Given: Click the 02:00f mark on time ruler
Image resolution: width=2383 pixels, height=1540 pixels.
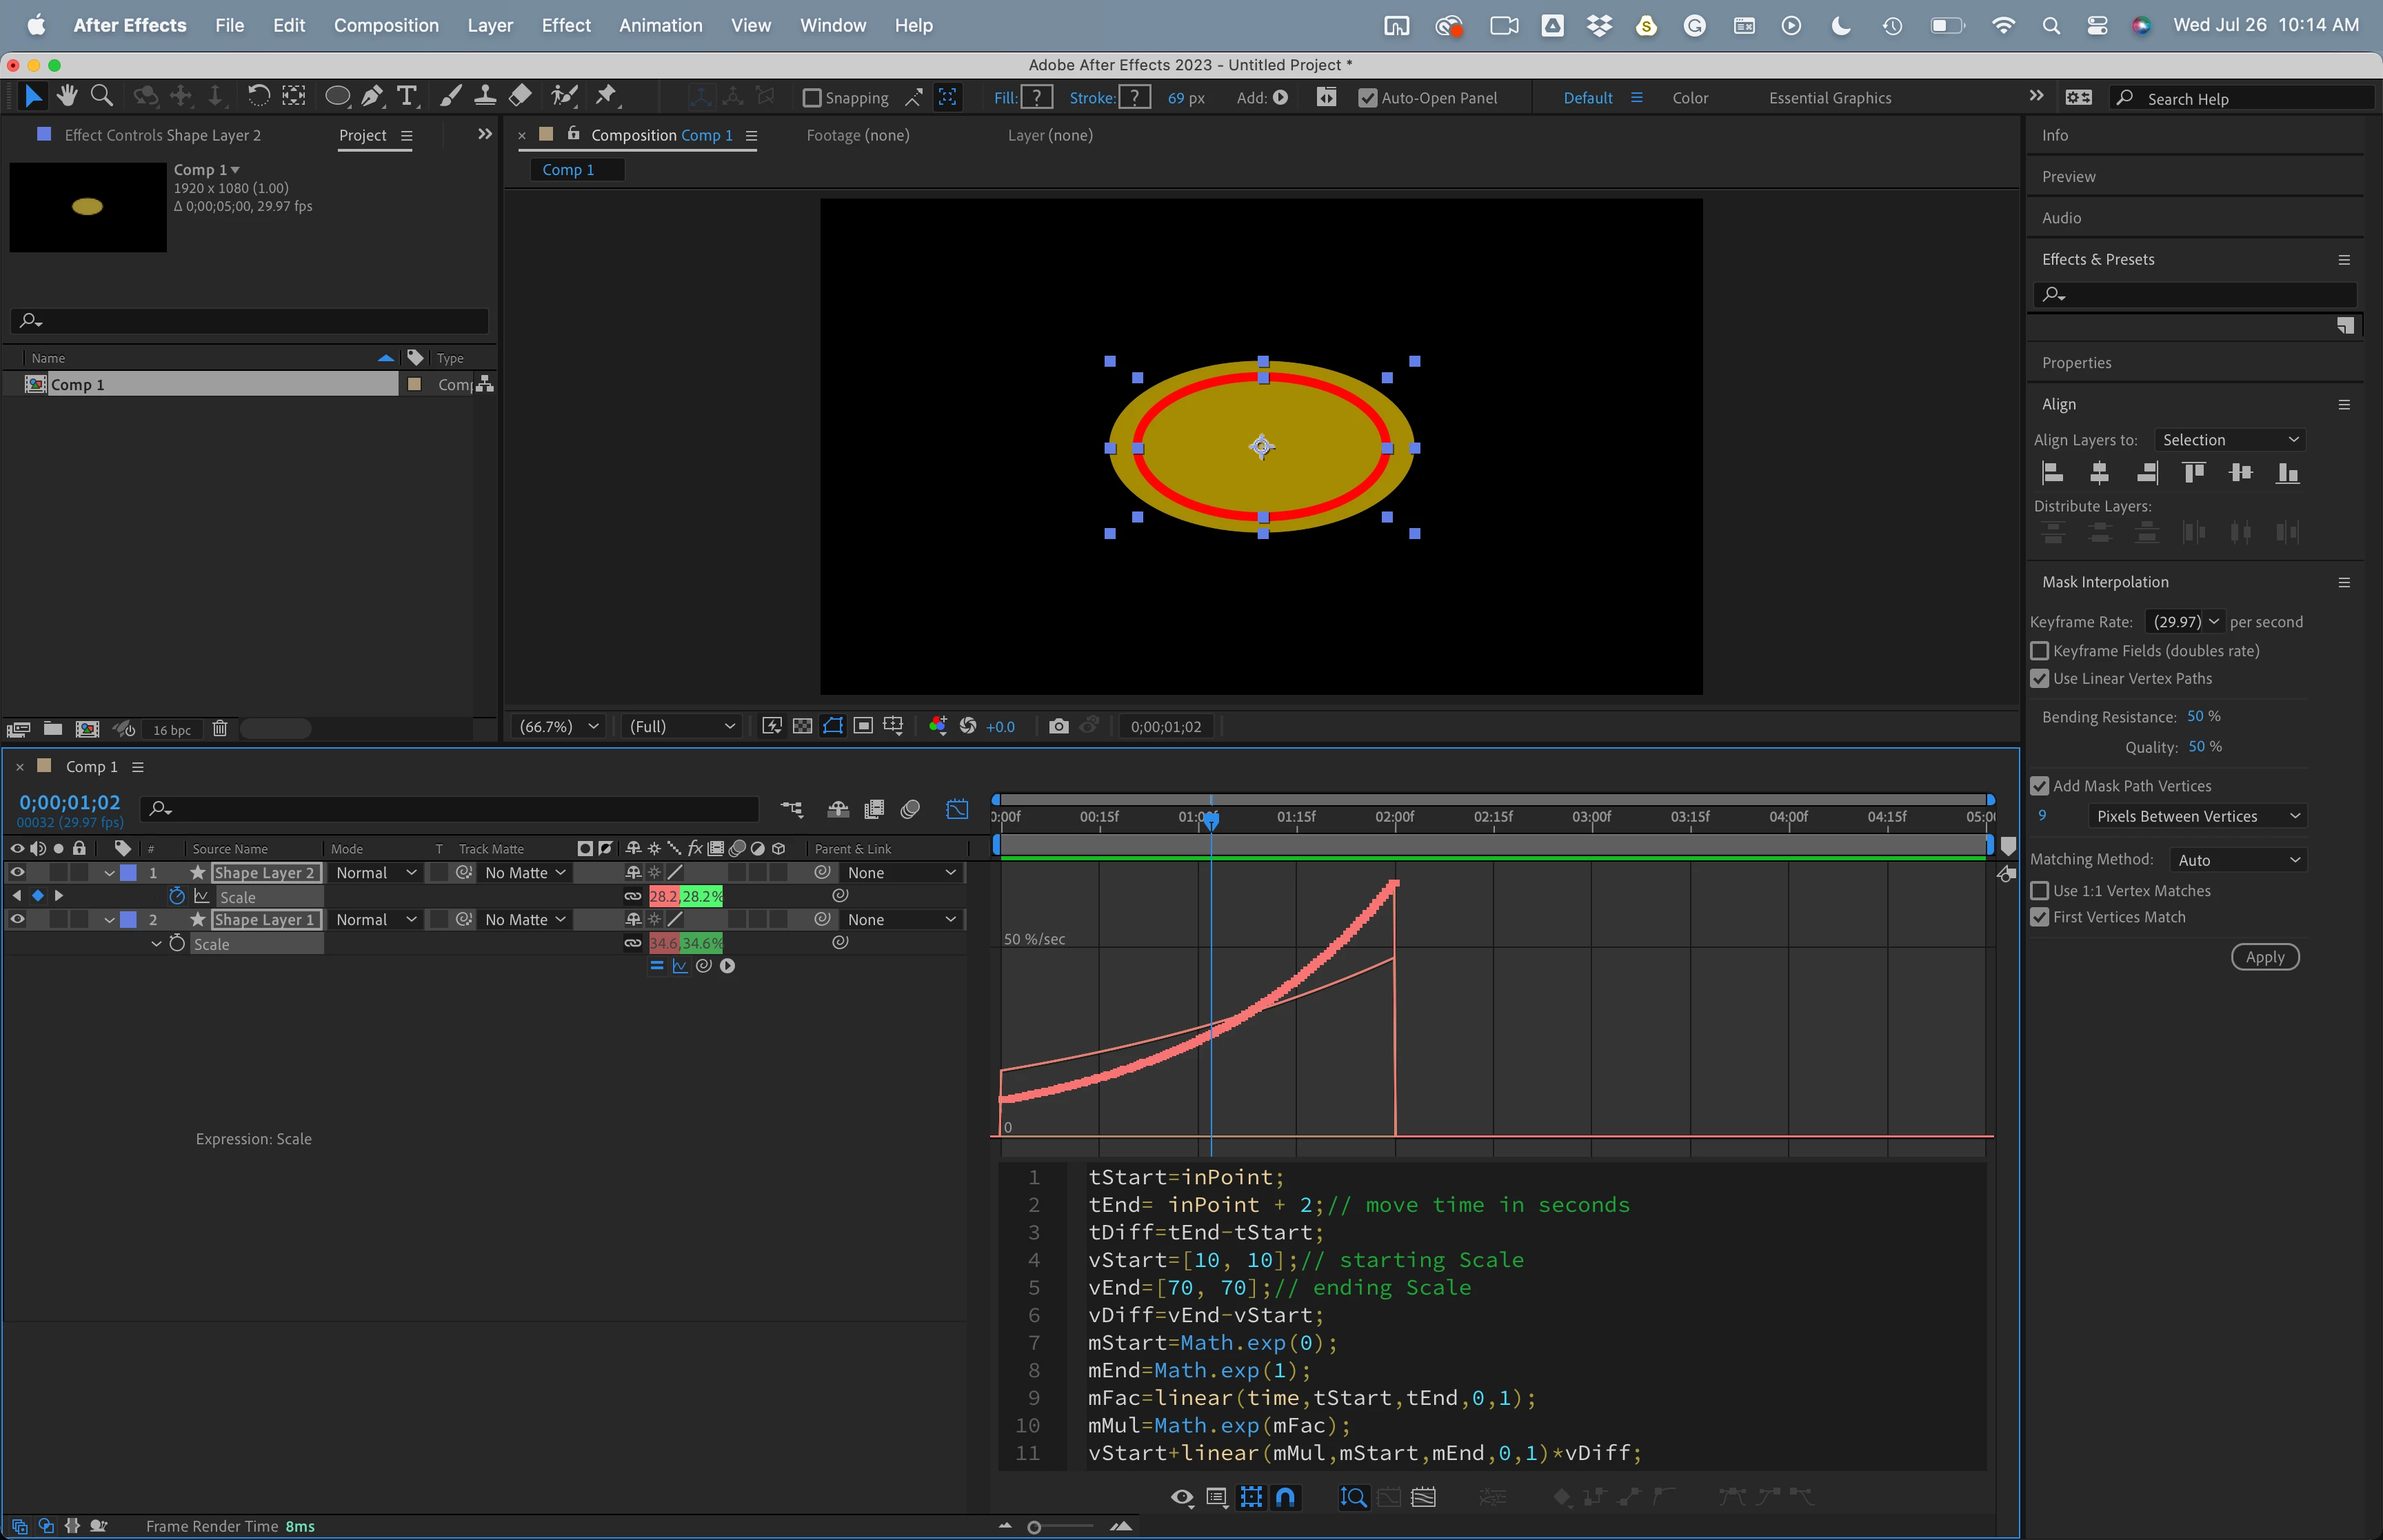Looking at the screenshot, I should coord(1394,817).
